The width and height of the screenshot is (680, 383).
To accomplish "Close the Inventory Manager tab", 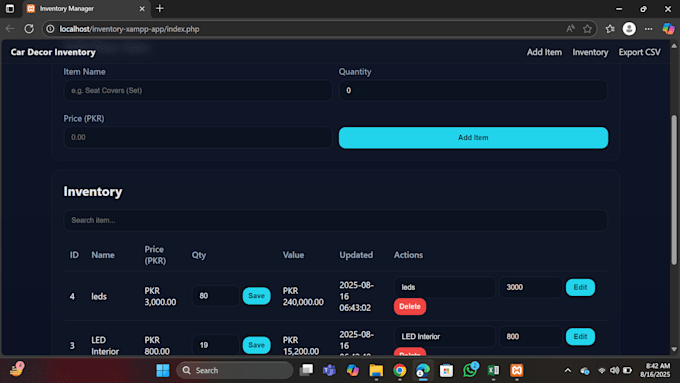I will 142,8.
